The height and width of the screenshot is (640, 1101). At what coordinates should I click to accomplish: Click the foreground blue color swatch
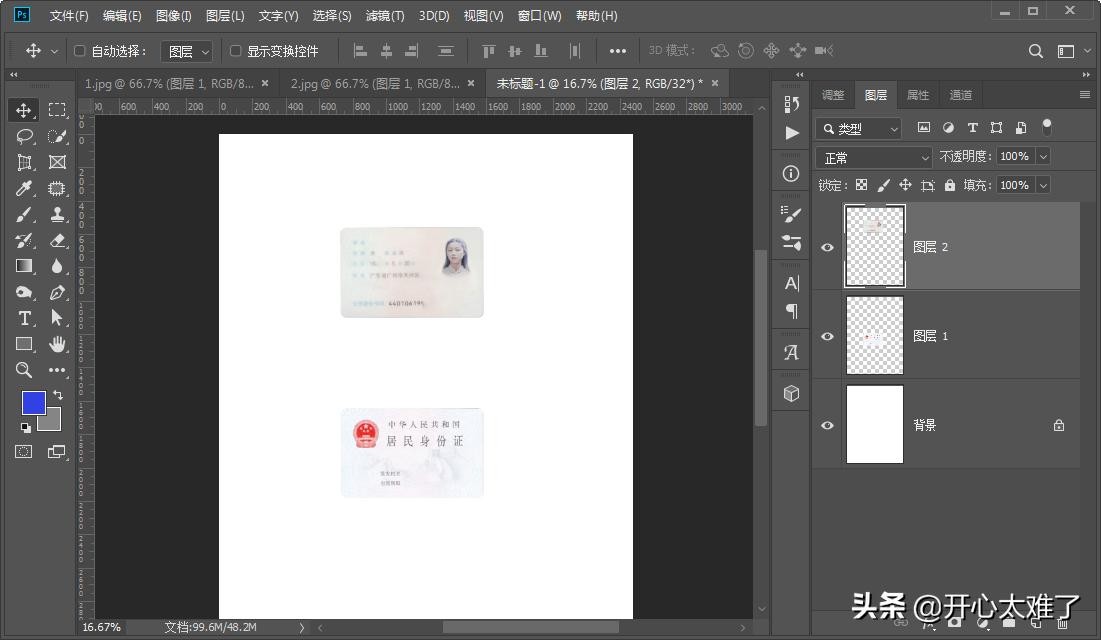34,403
